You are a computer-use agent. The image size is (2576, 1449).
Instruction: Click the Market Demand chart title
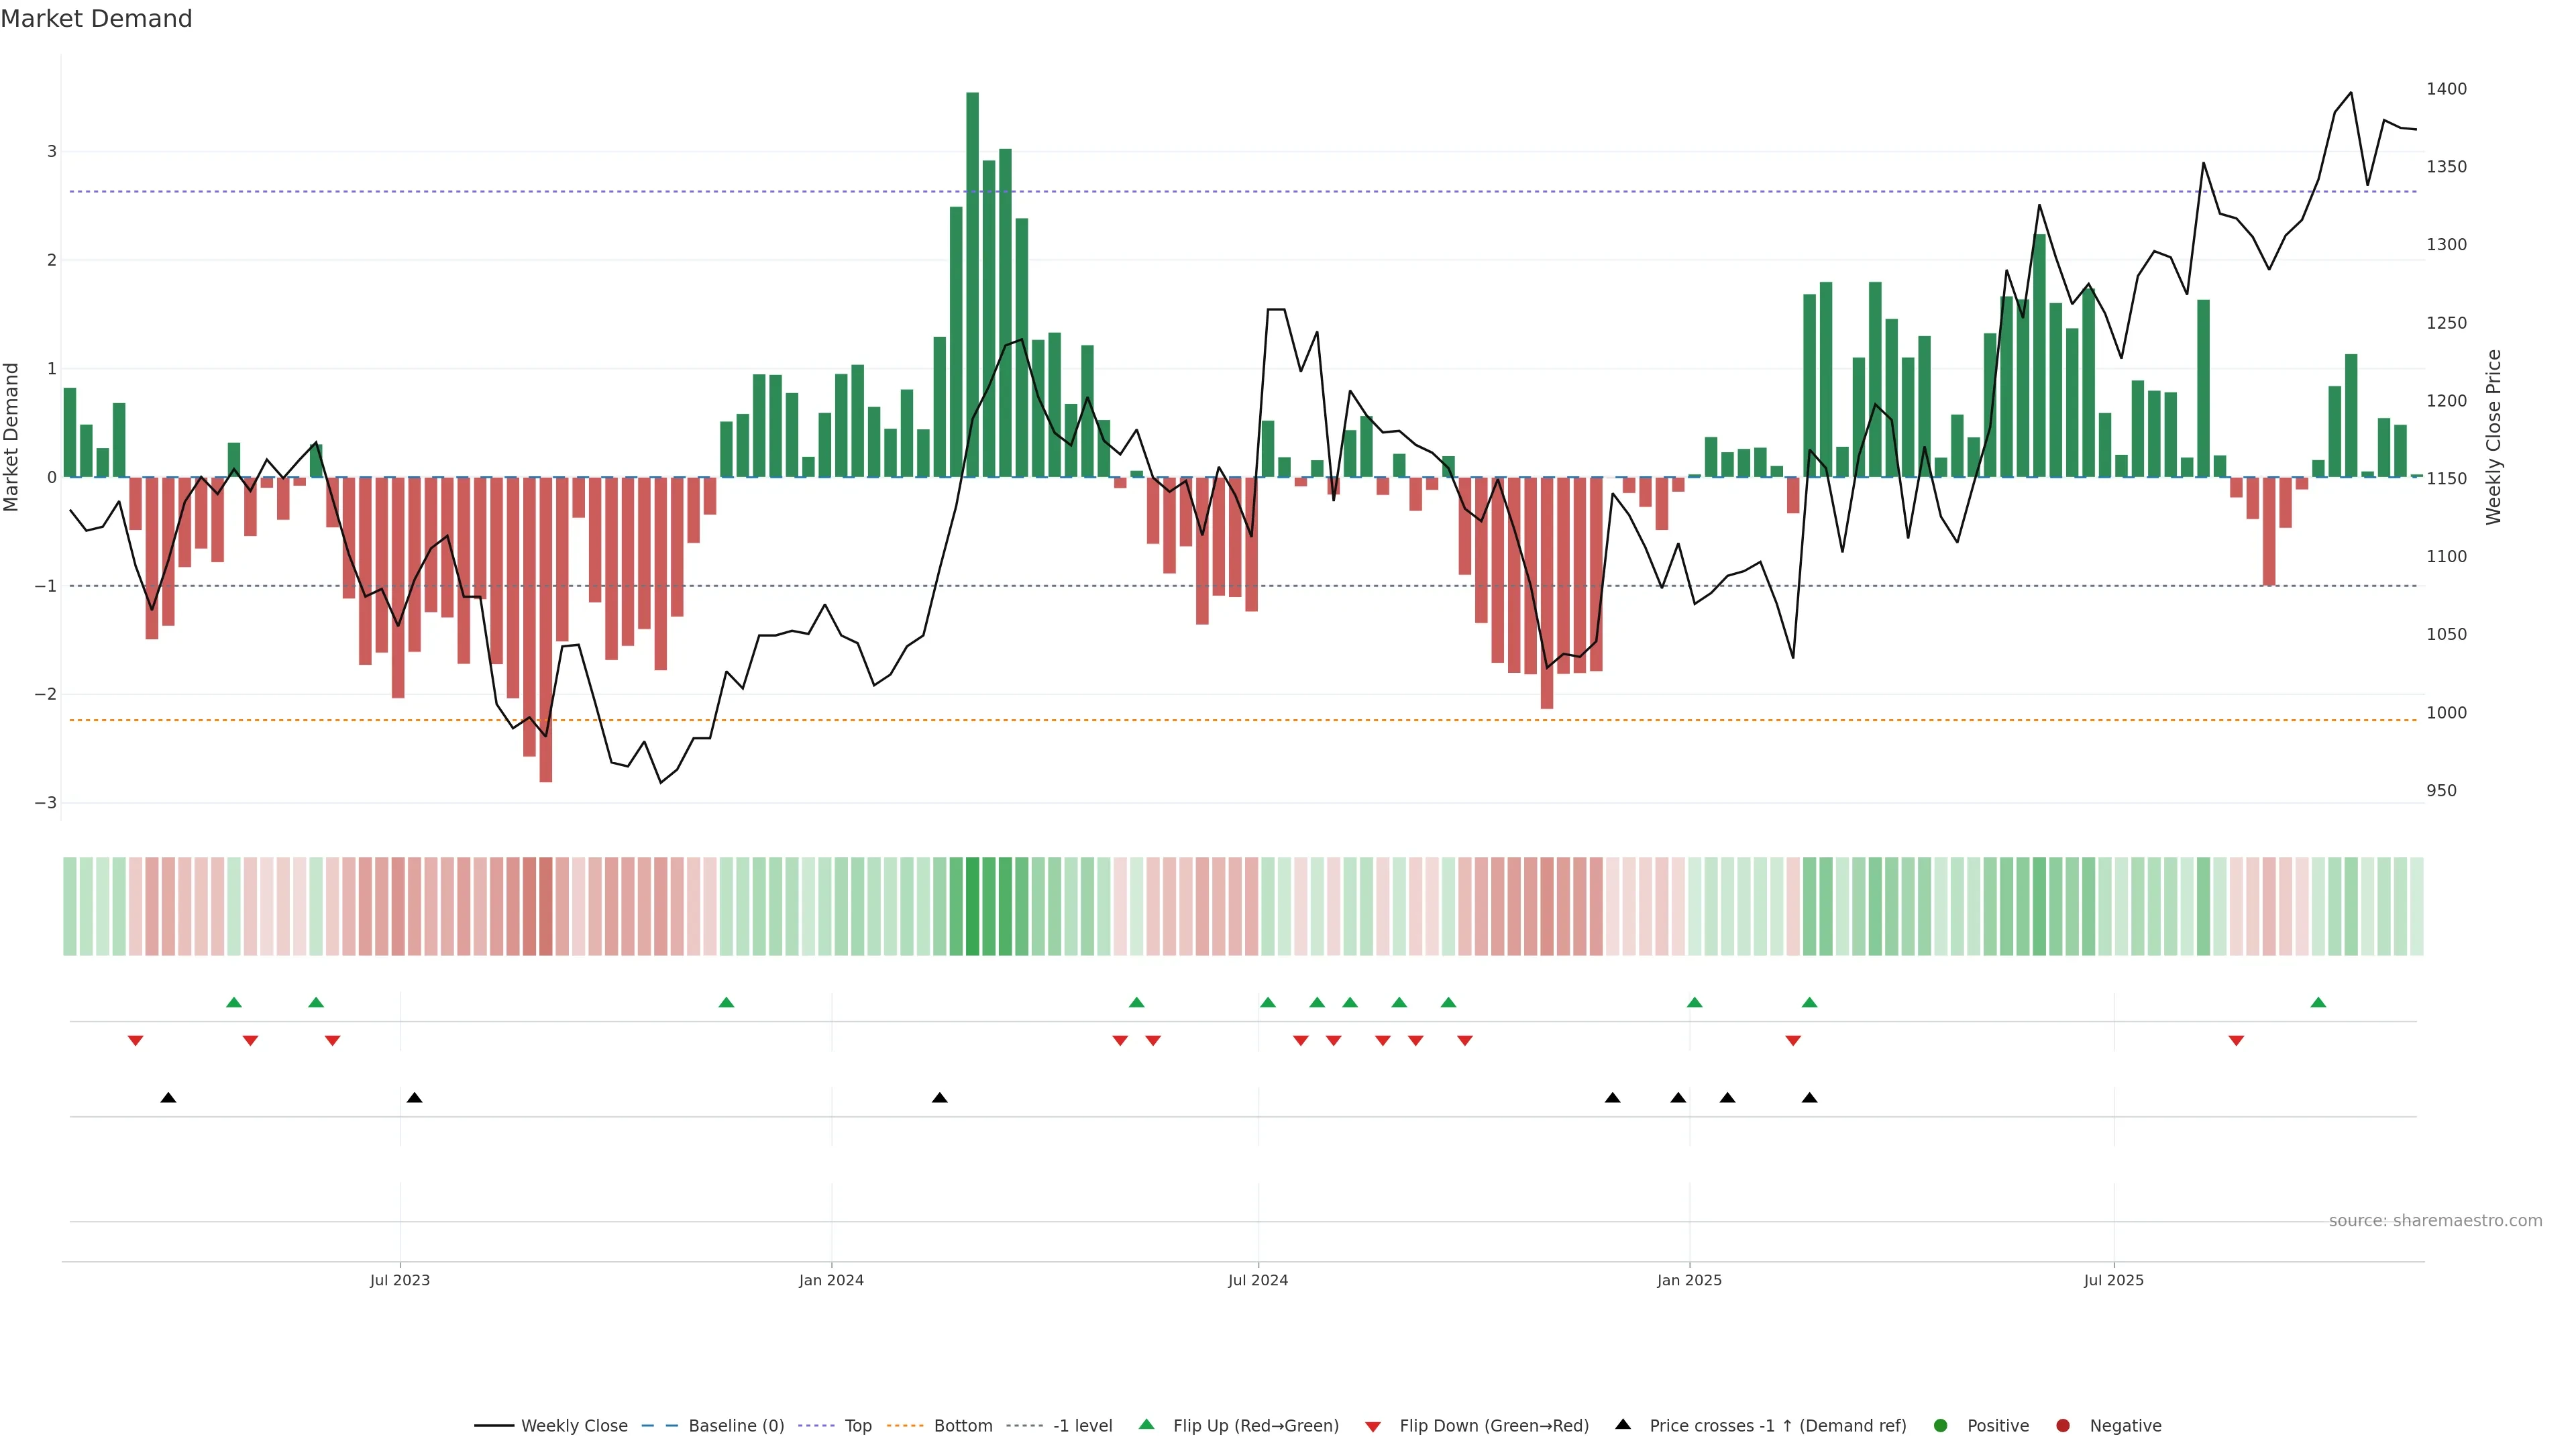96,19
